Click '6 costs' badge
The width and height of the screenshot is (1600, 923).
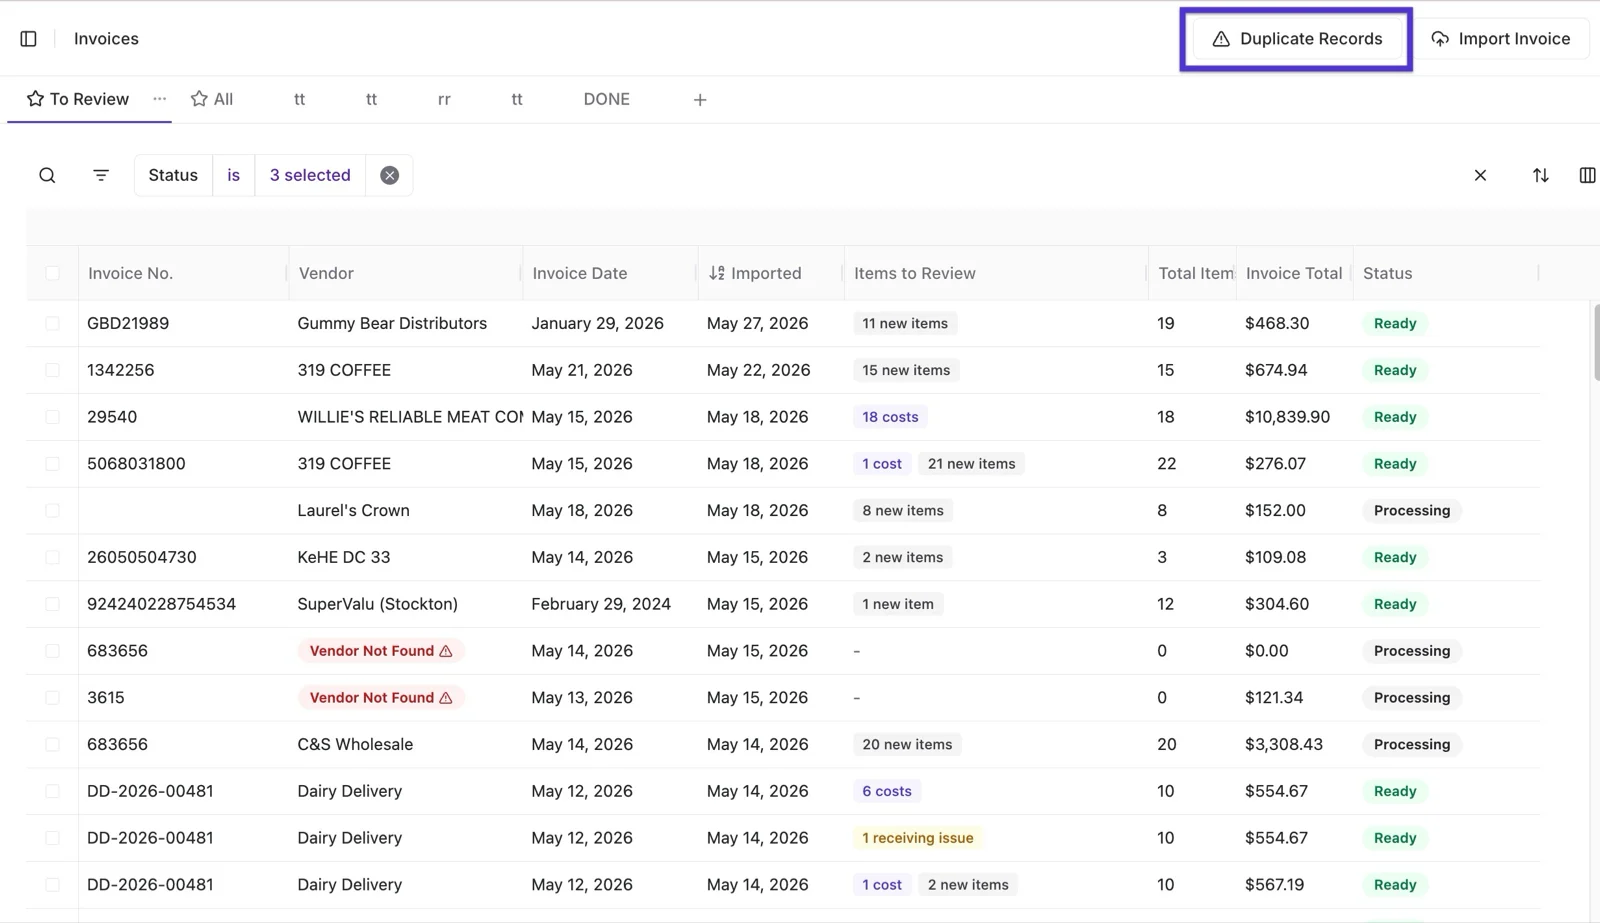tap(887, 791)
